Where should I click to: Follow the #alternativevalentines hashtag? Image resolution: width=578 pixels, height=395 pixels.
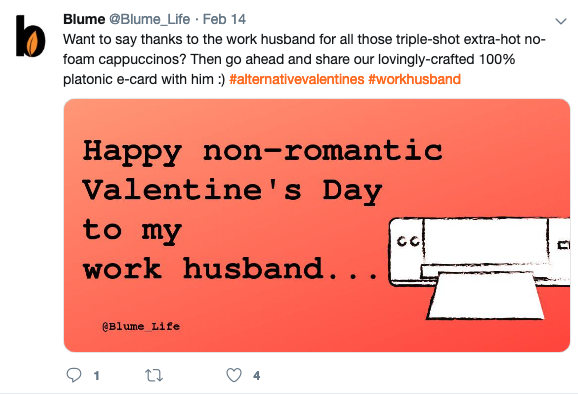[x=297, y=79]
